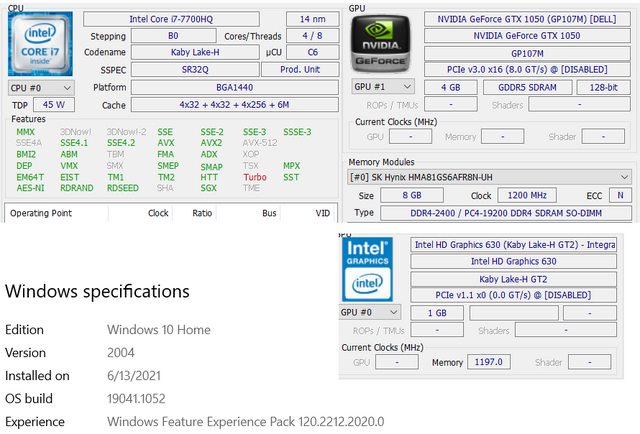Click the AVX2 feature label
The width and height of the screenshot is (640, 434).
pyautogui.click(x=211, y=143)
